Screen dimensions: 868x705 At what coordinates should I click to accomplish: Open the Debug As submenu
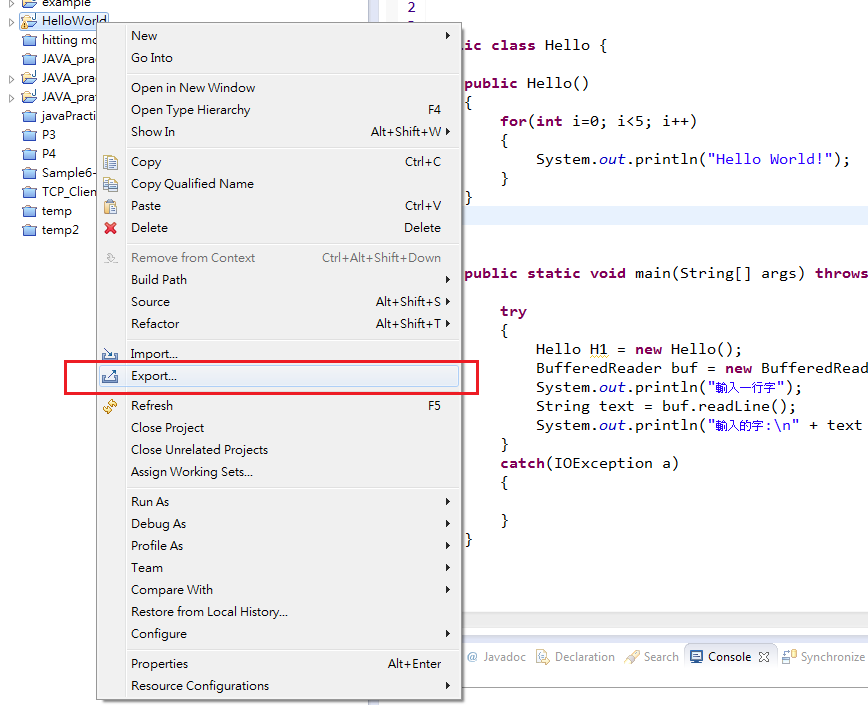pos(293,524)
